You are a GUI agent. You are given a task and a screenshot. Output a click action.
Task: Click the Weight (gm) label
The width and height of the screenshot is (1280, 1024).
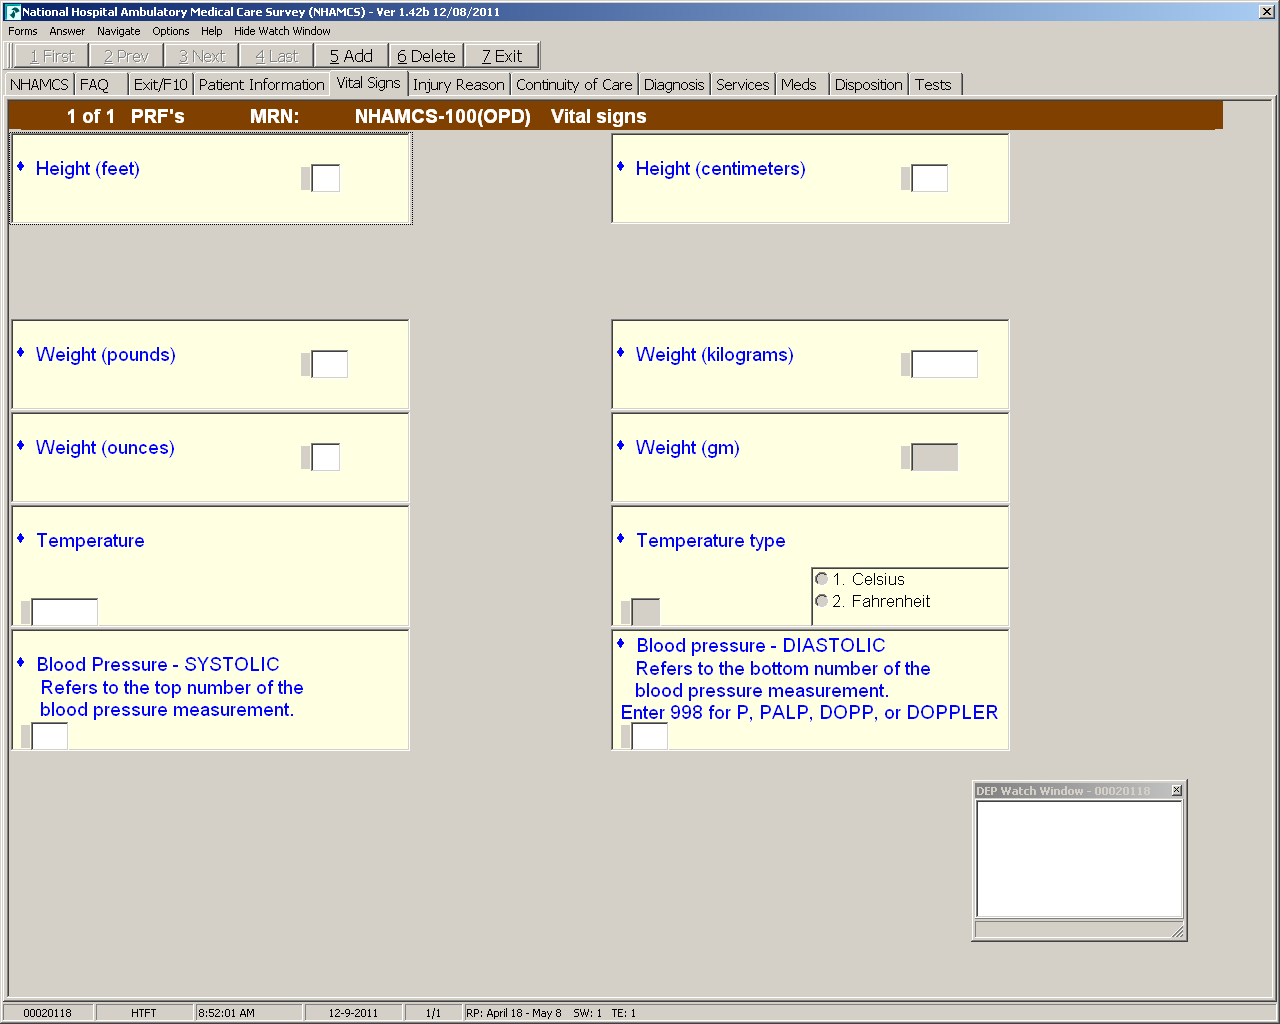click(688, 448)
